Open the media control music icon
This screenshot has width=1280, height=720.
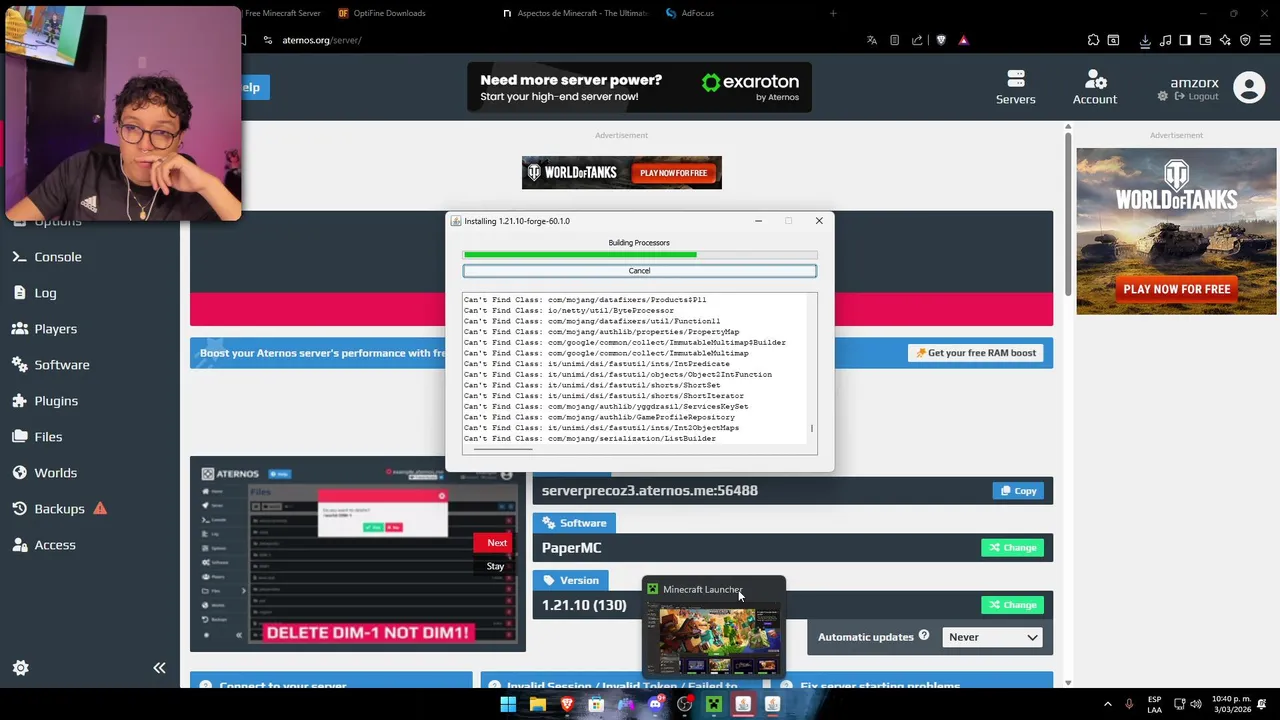tap(1165, 40)
